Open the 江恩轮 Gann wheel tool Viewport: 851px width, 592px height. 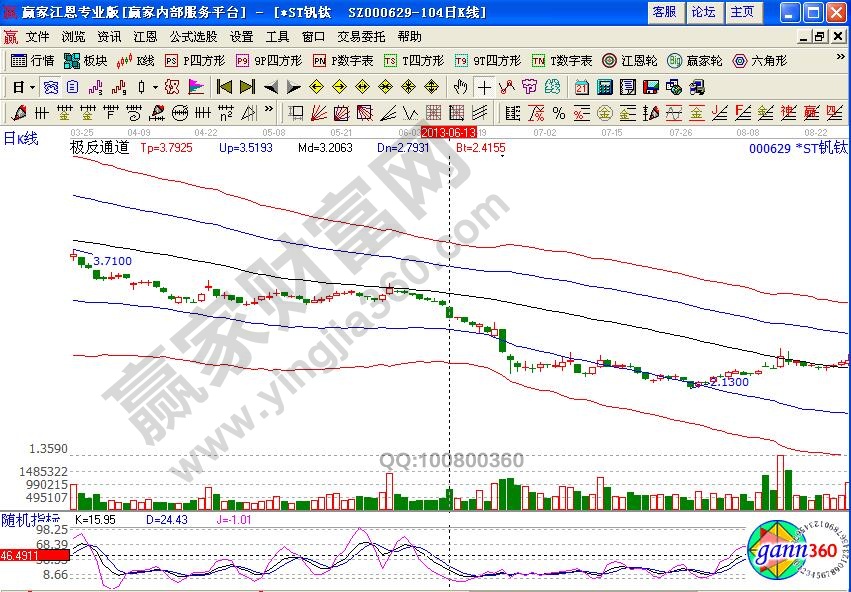tap(630, 61)
